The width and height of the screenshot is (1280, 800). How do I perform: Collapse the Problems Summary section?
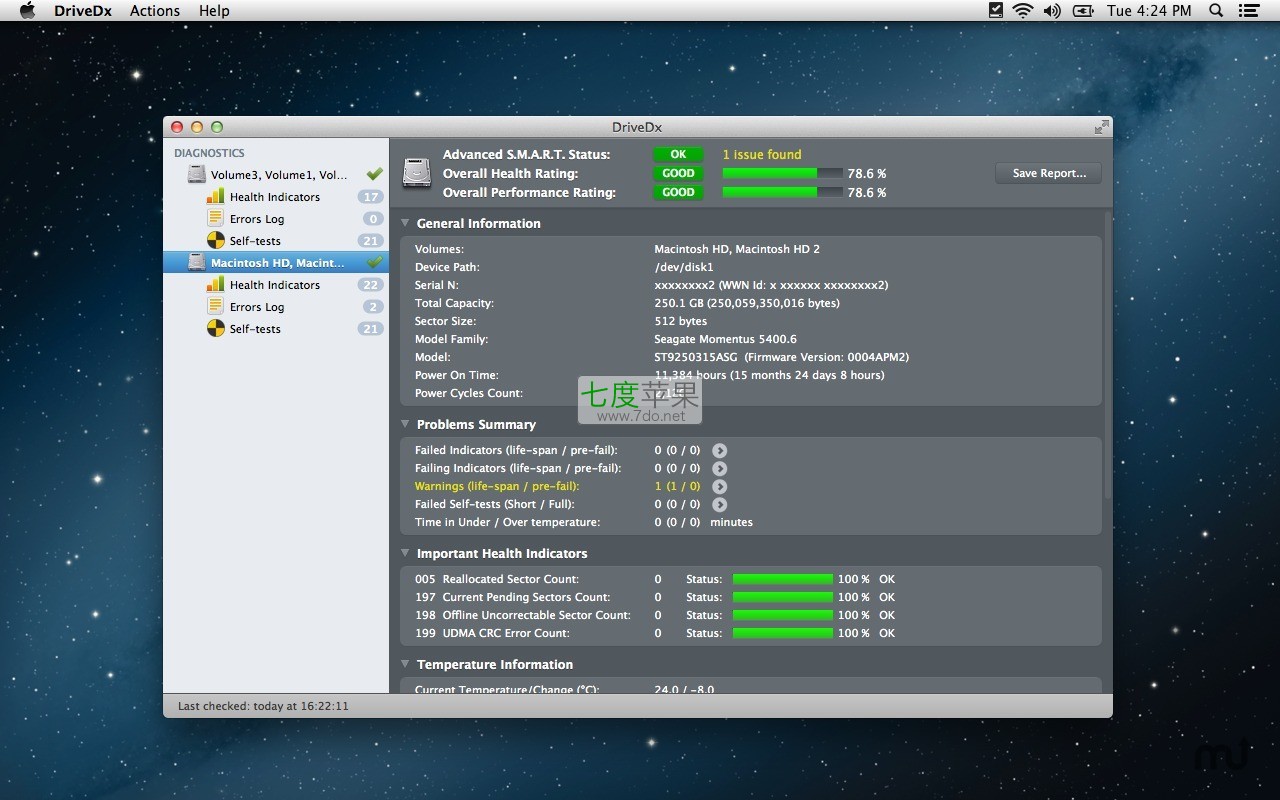tap(406, 425)
